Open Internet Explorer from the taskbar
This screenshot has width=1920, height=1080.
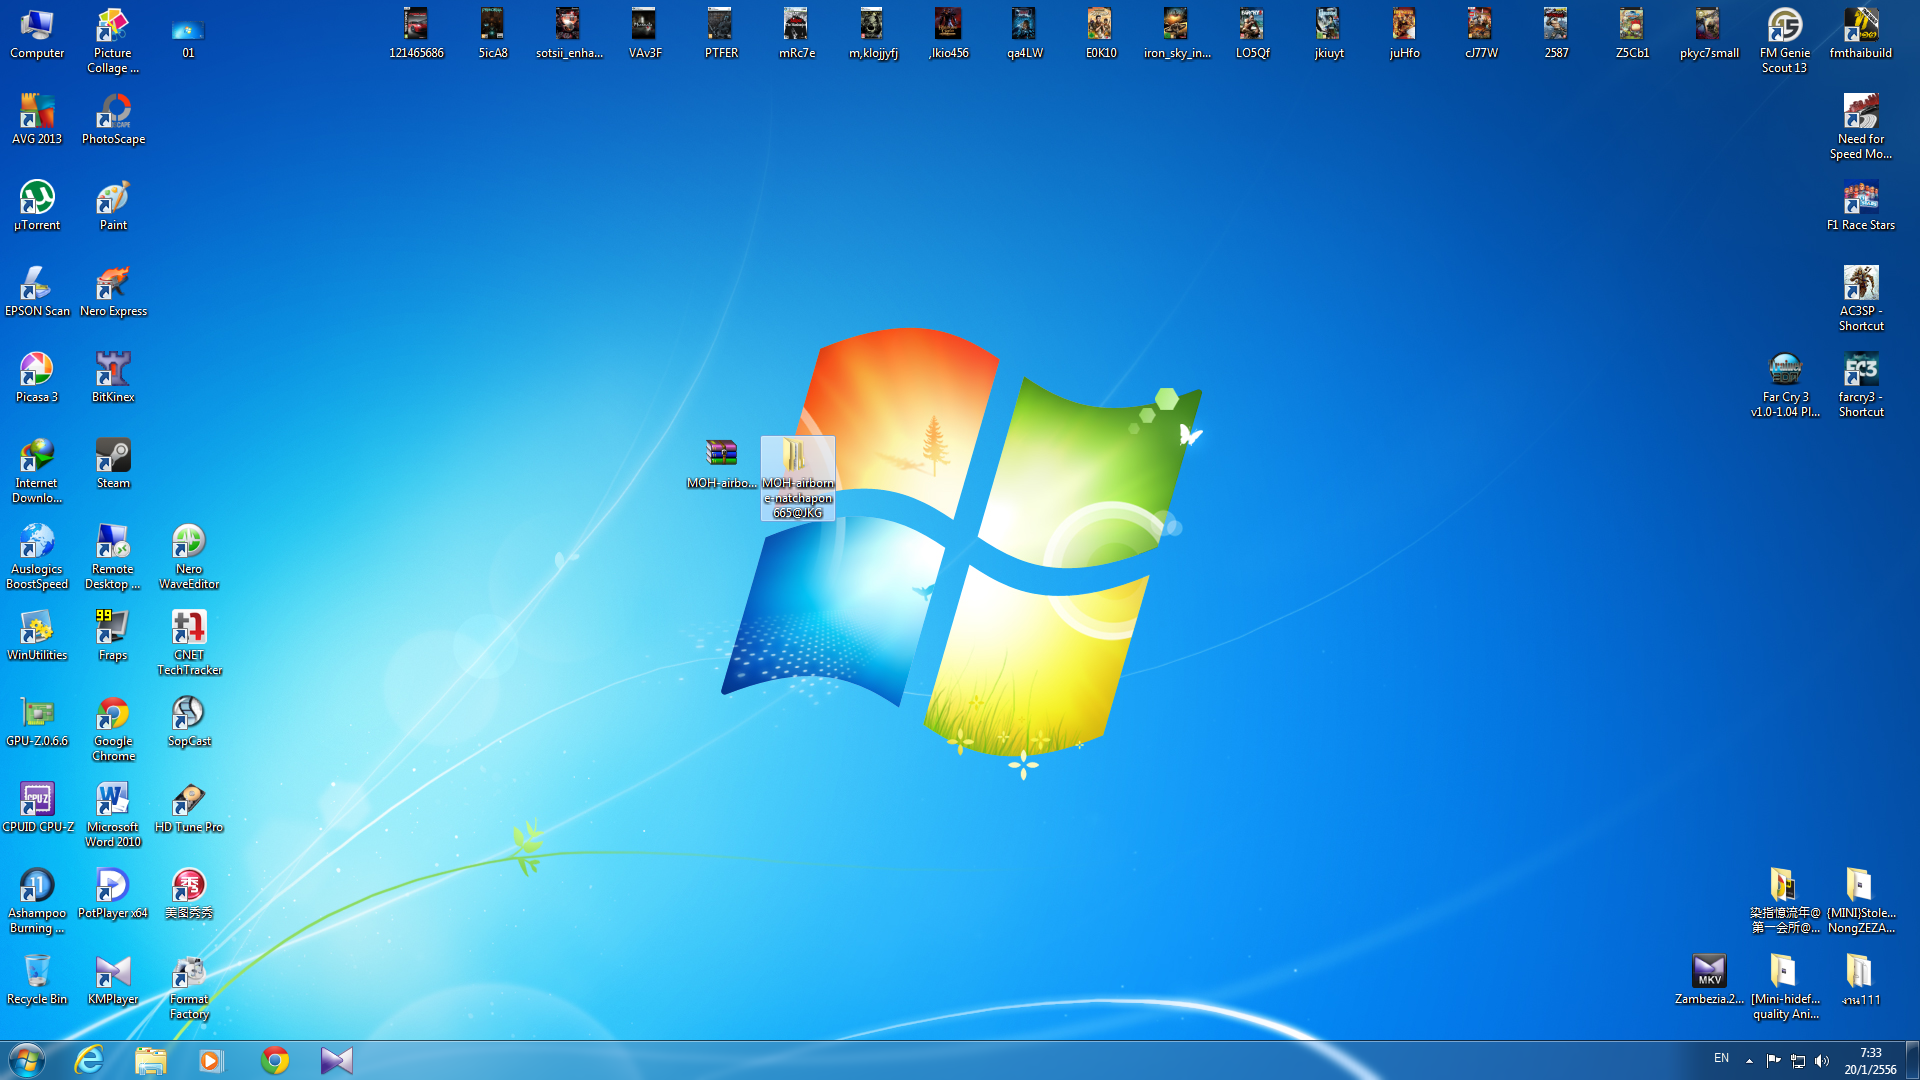[89, 1060]
